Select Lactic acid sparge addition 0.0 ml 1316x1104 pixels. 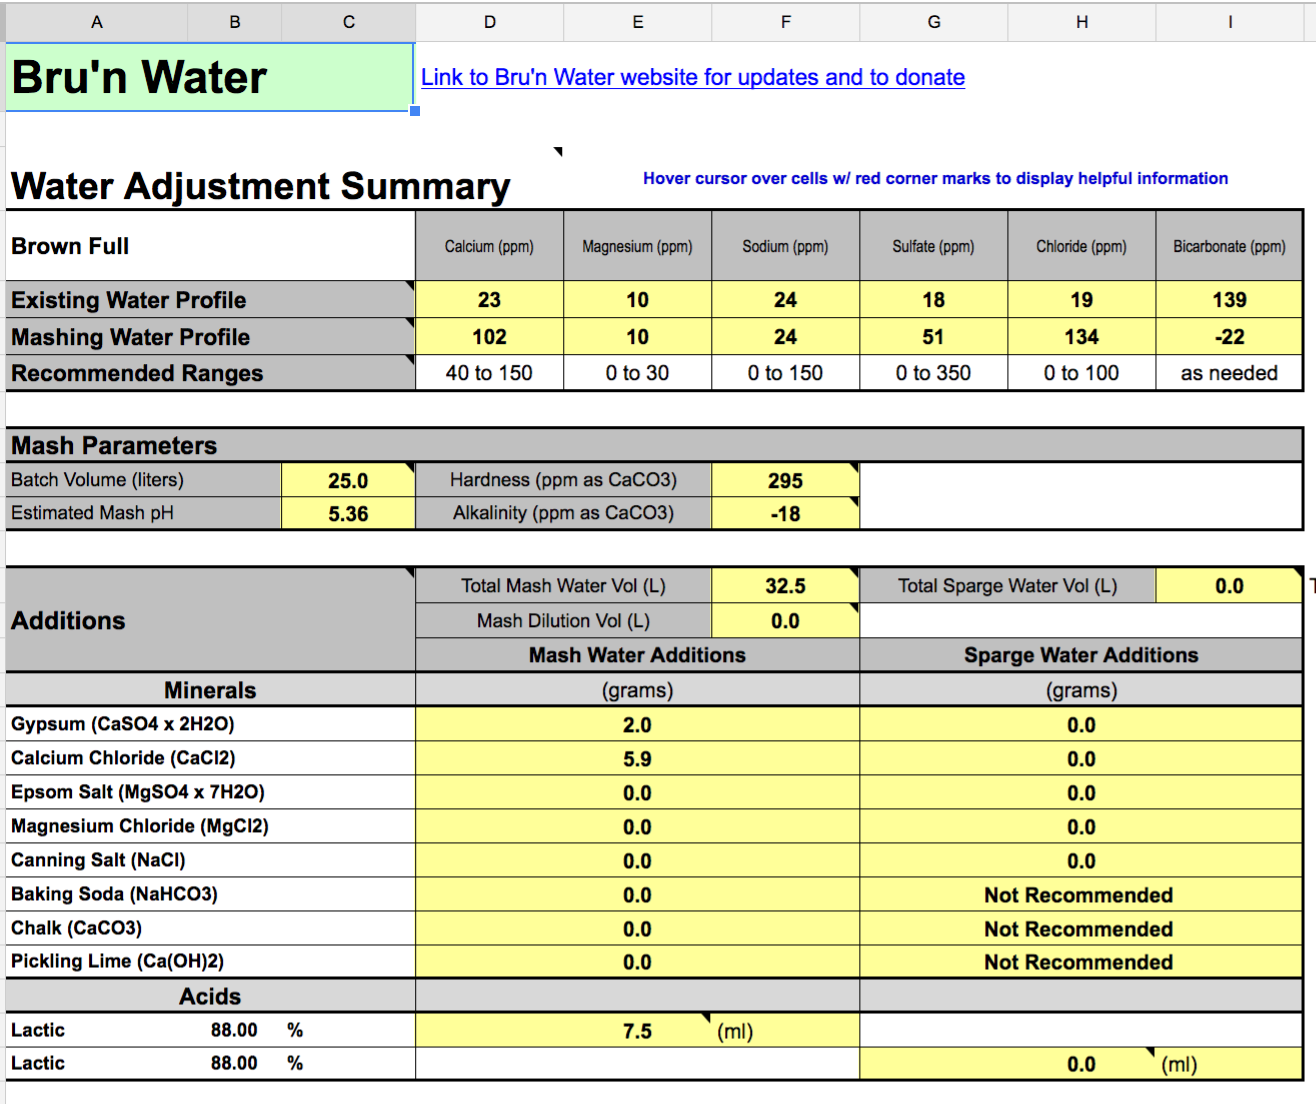(x=1082, y=1064)
